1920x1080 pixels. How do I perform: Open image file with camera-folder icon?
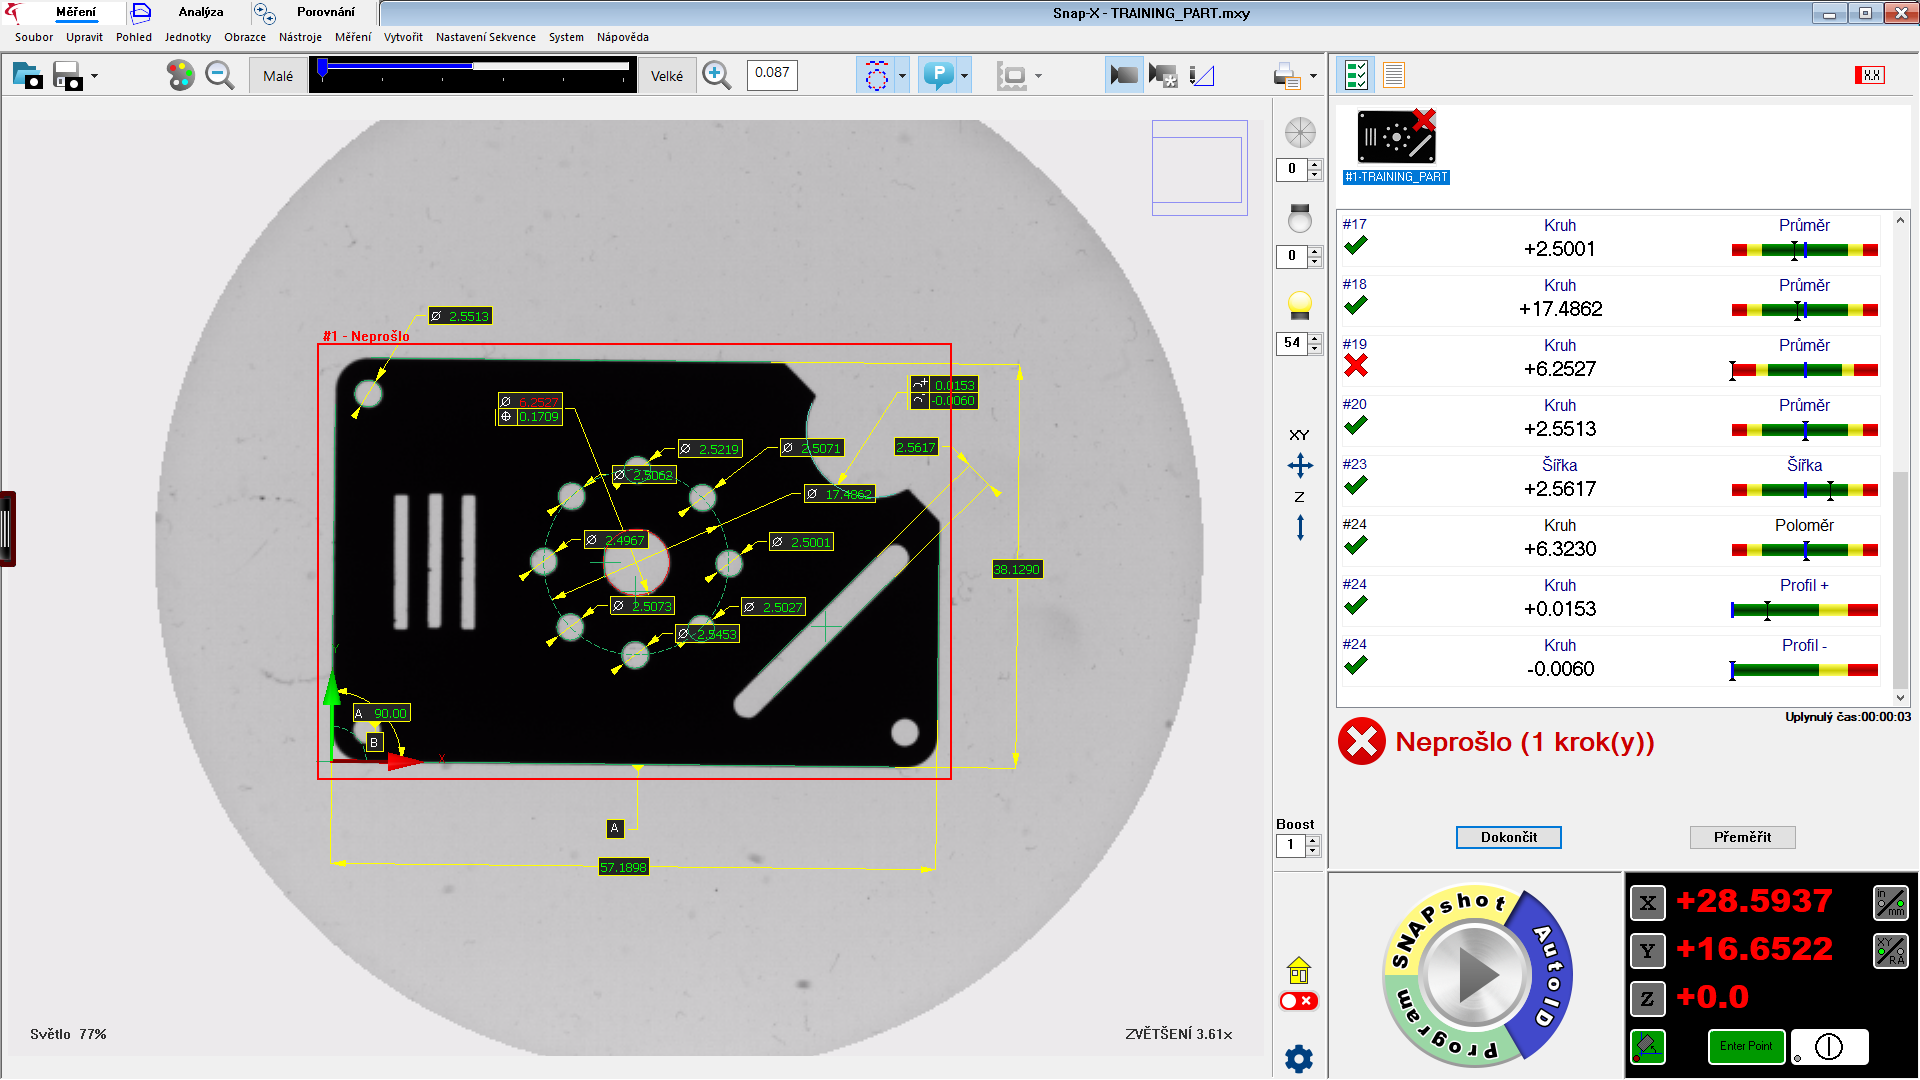27,75
